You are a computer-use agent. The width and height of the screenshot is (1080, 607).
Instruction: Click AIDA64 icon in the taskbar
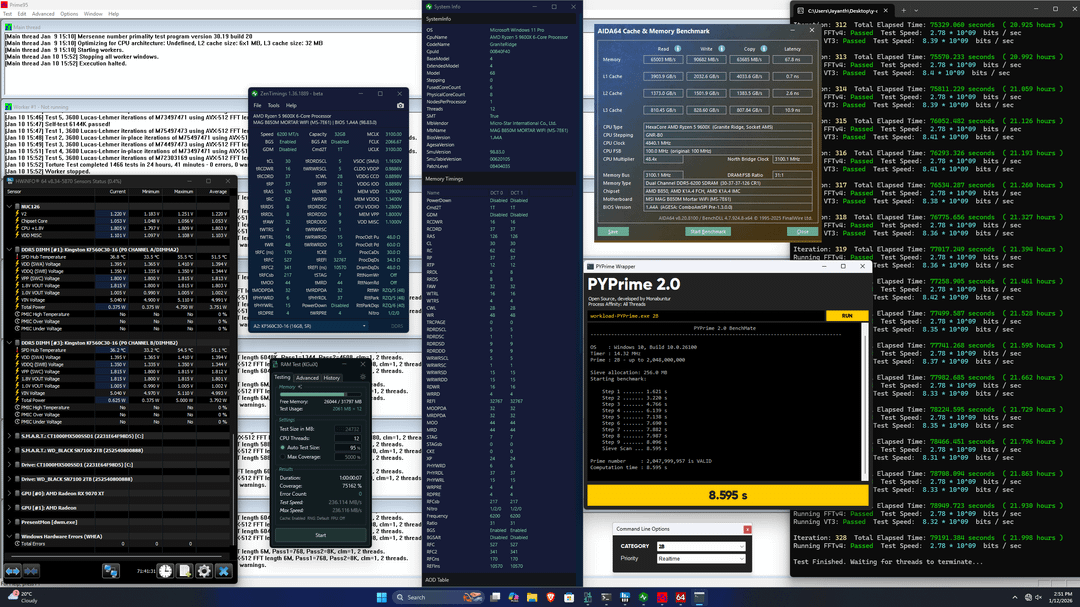[x=680, y=597]
